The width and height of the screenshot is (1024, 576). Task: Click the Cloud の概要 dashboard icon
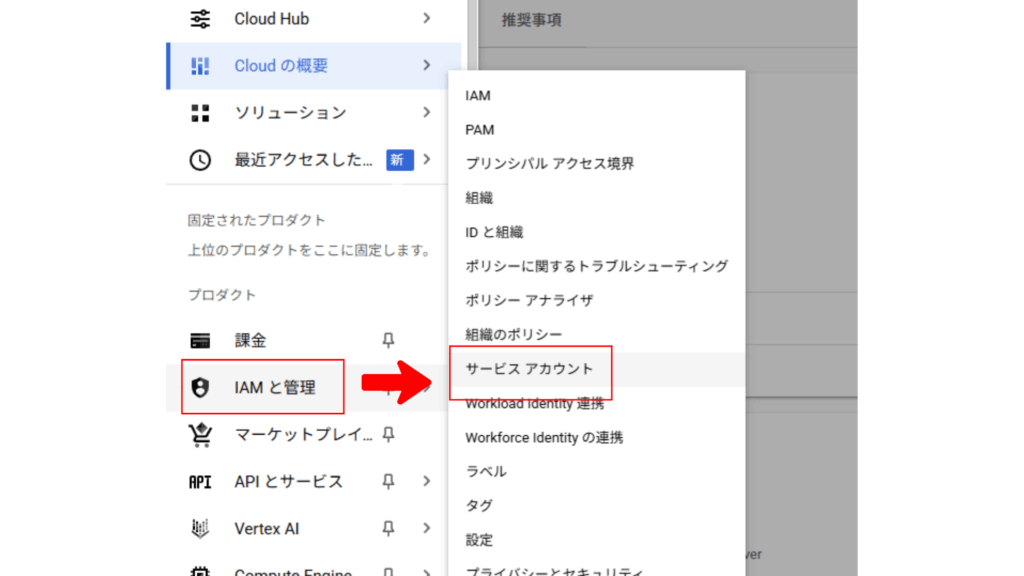200,65
